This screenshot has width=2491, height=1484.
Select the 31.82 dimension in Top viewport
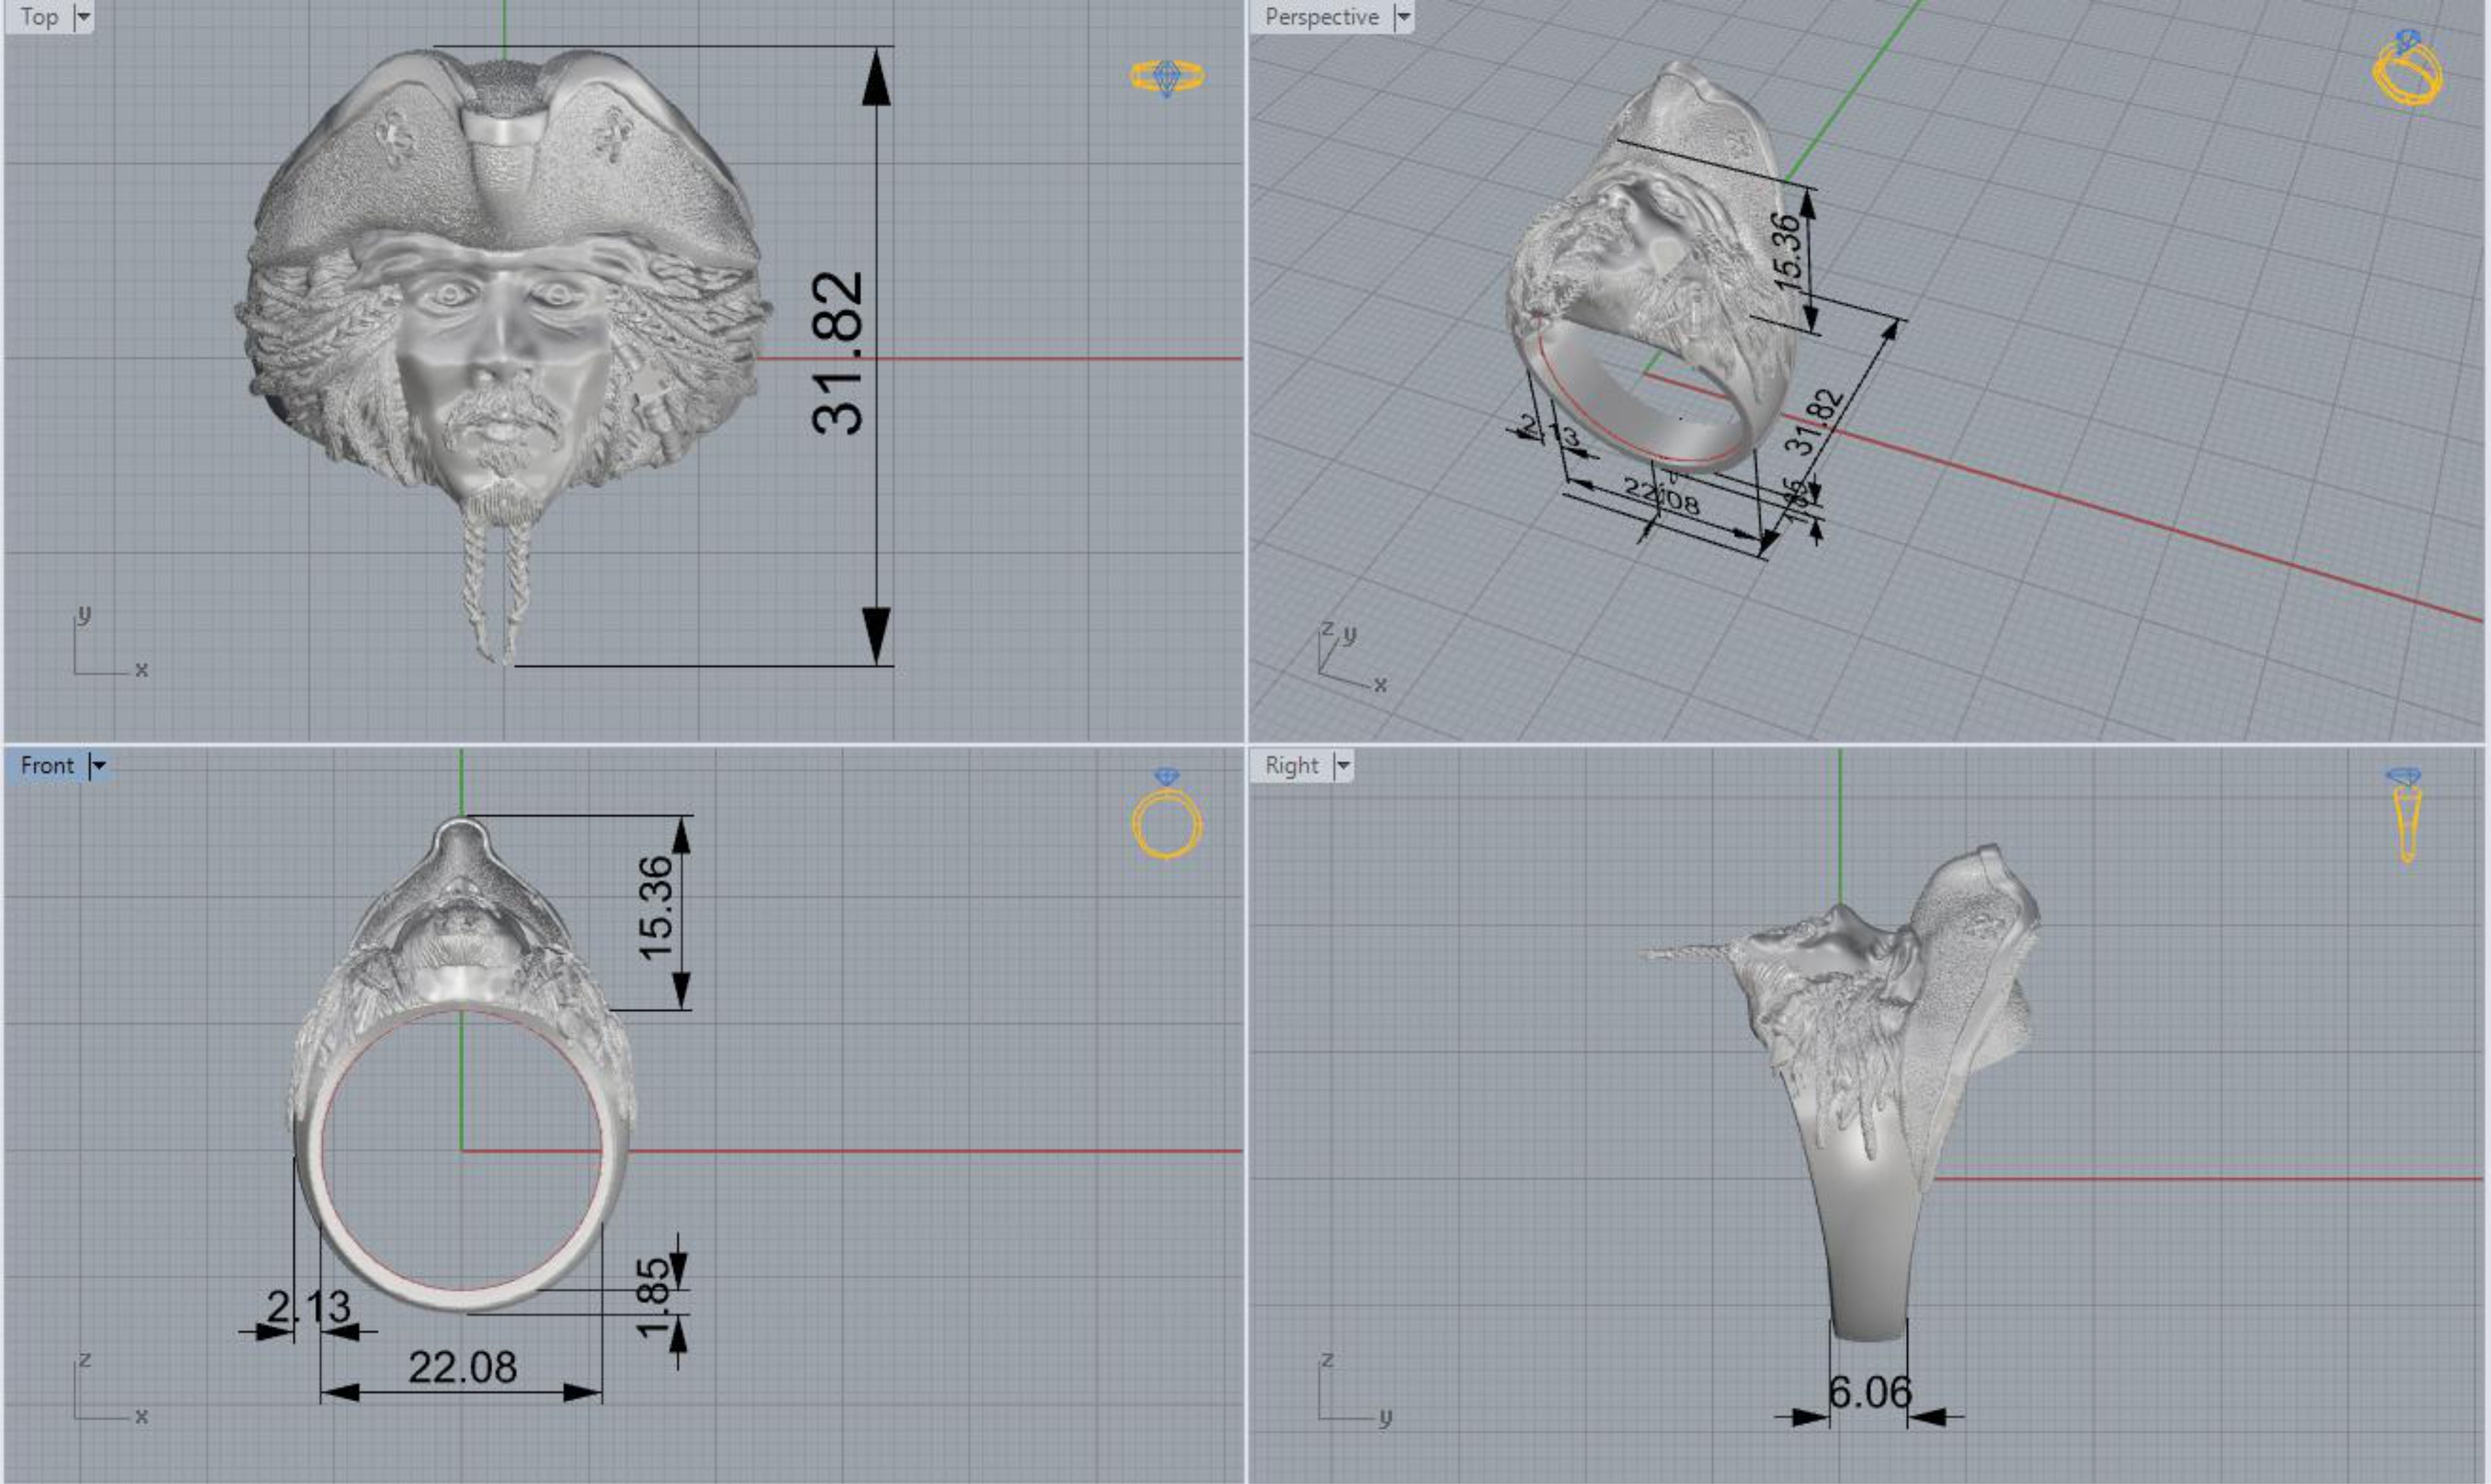[838, 353]
